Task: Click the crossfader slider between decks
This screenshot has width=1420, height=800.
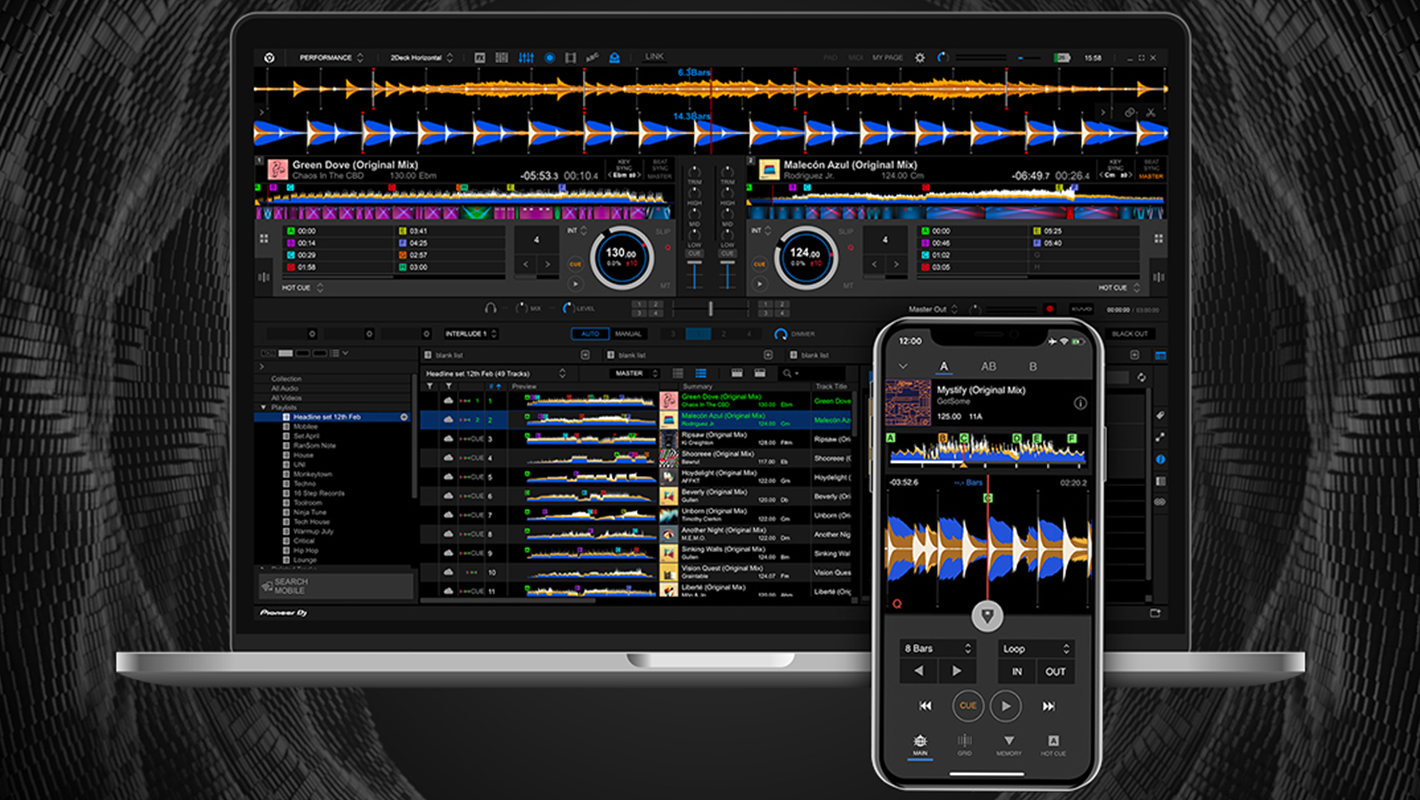Action: (710, 309)
